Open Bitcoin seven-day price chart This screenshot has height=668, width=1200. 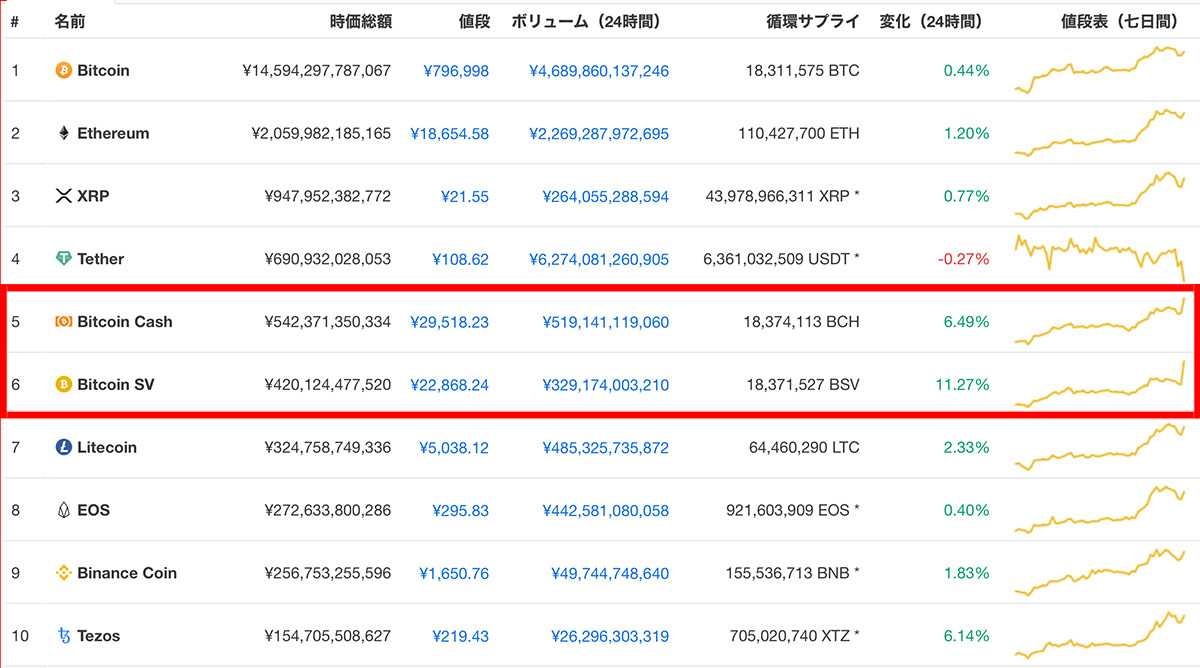1100,69
